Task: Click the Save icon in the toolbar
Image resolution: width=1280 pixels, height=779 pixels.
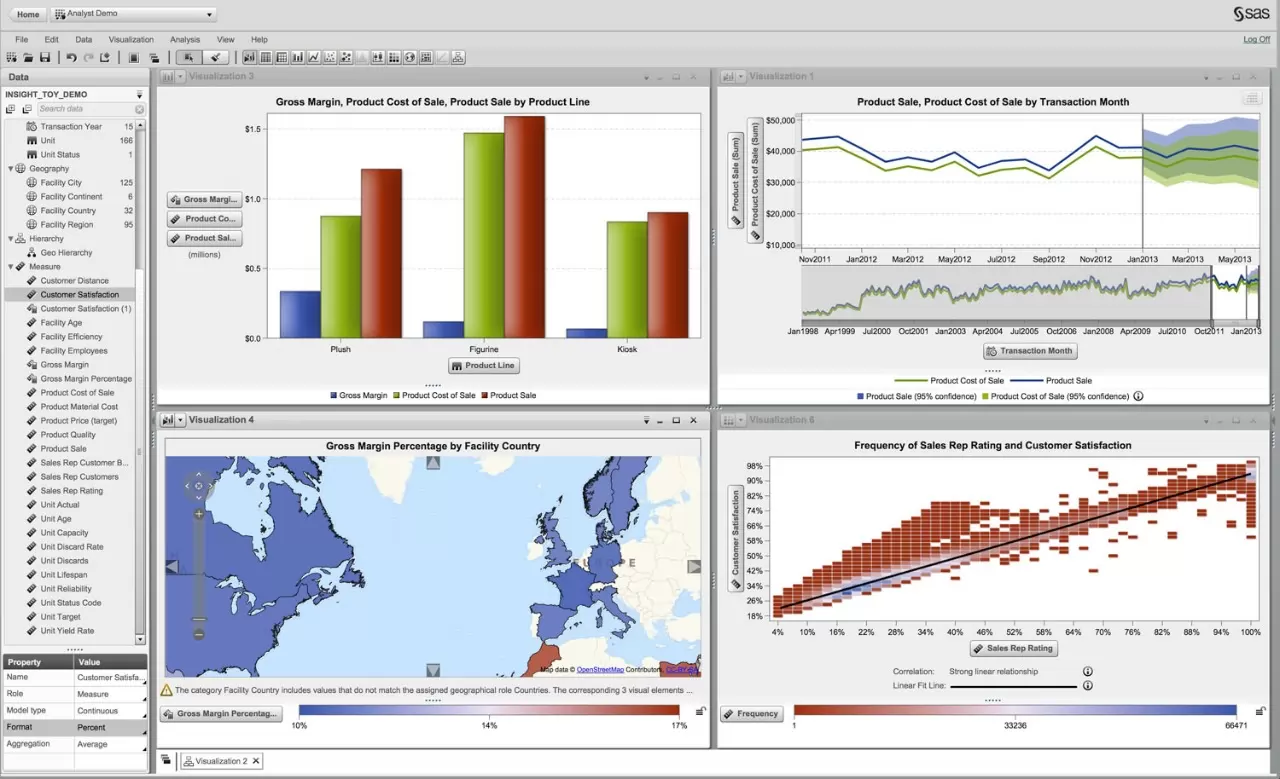Action: tap(45, 58)
